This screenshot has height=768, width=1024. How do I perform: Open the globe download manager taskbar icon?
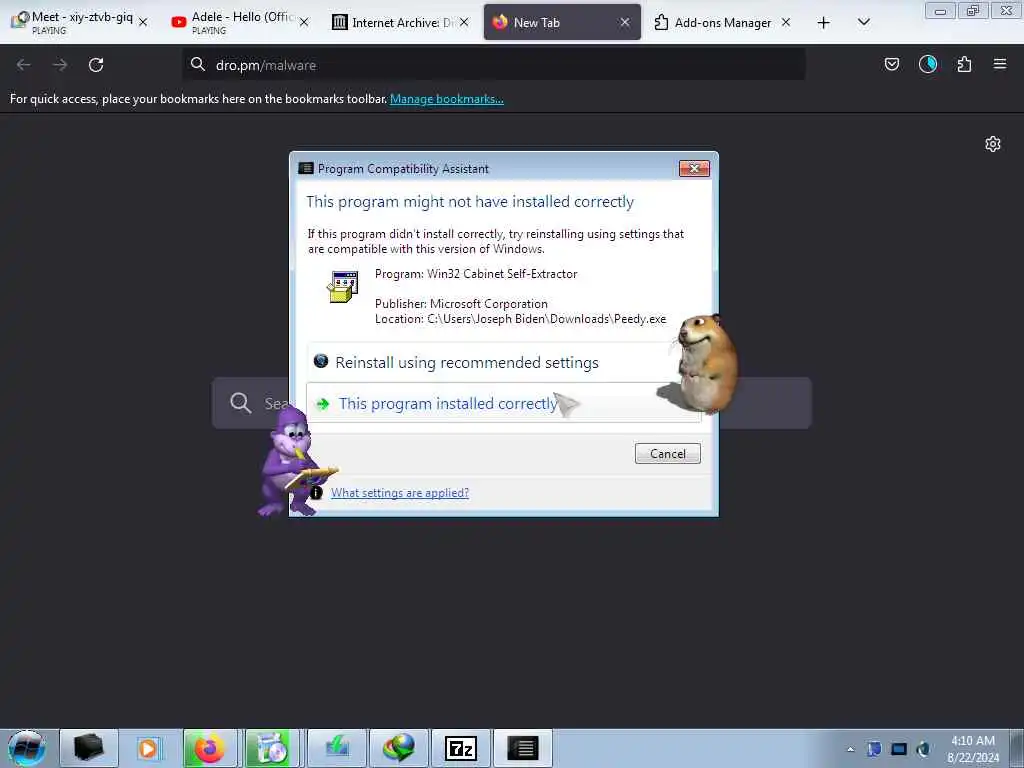click(x=399, y=748)
